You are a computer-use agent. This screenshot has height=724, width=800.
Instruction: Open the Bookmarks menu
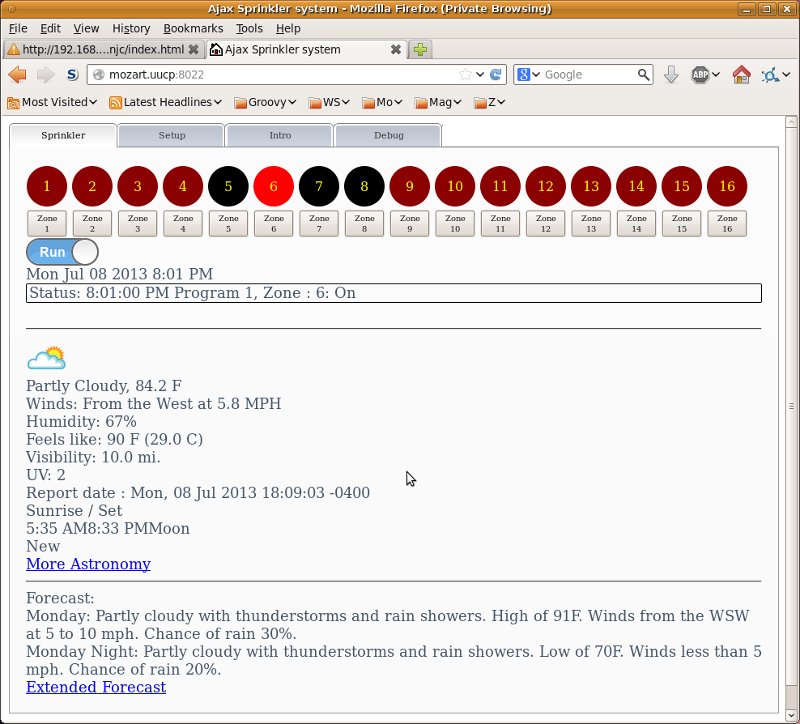coord(196,28)
